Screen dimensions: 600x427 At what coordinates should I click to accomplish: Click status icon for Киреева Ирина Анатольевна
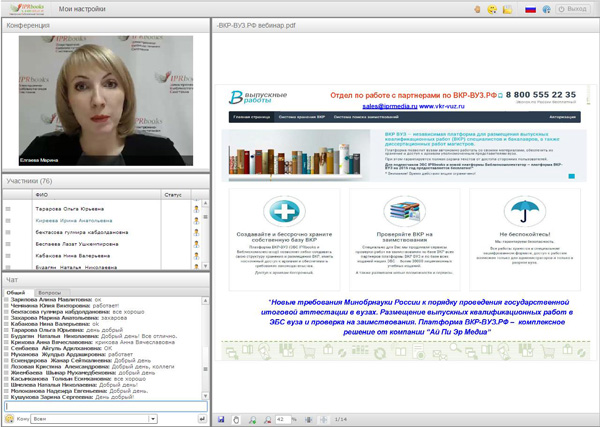click(x=196, y=221)
